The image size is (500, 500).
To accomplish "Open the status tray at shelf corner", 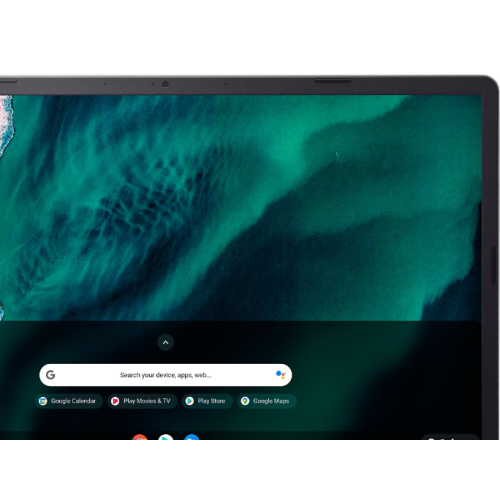I will [450, 437].
